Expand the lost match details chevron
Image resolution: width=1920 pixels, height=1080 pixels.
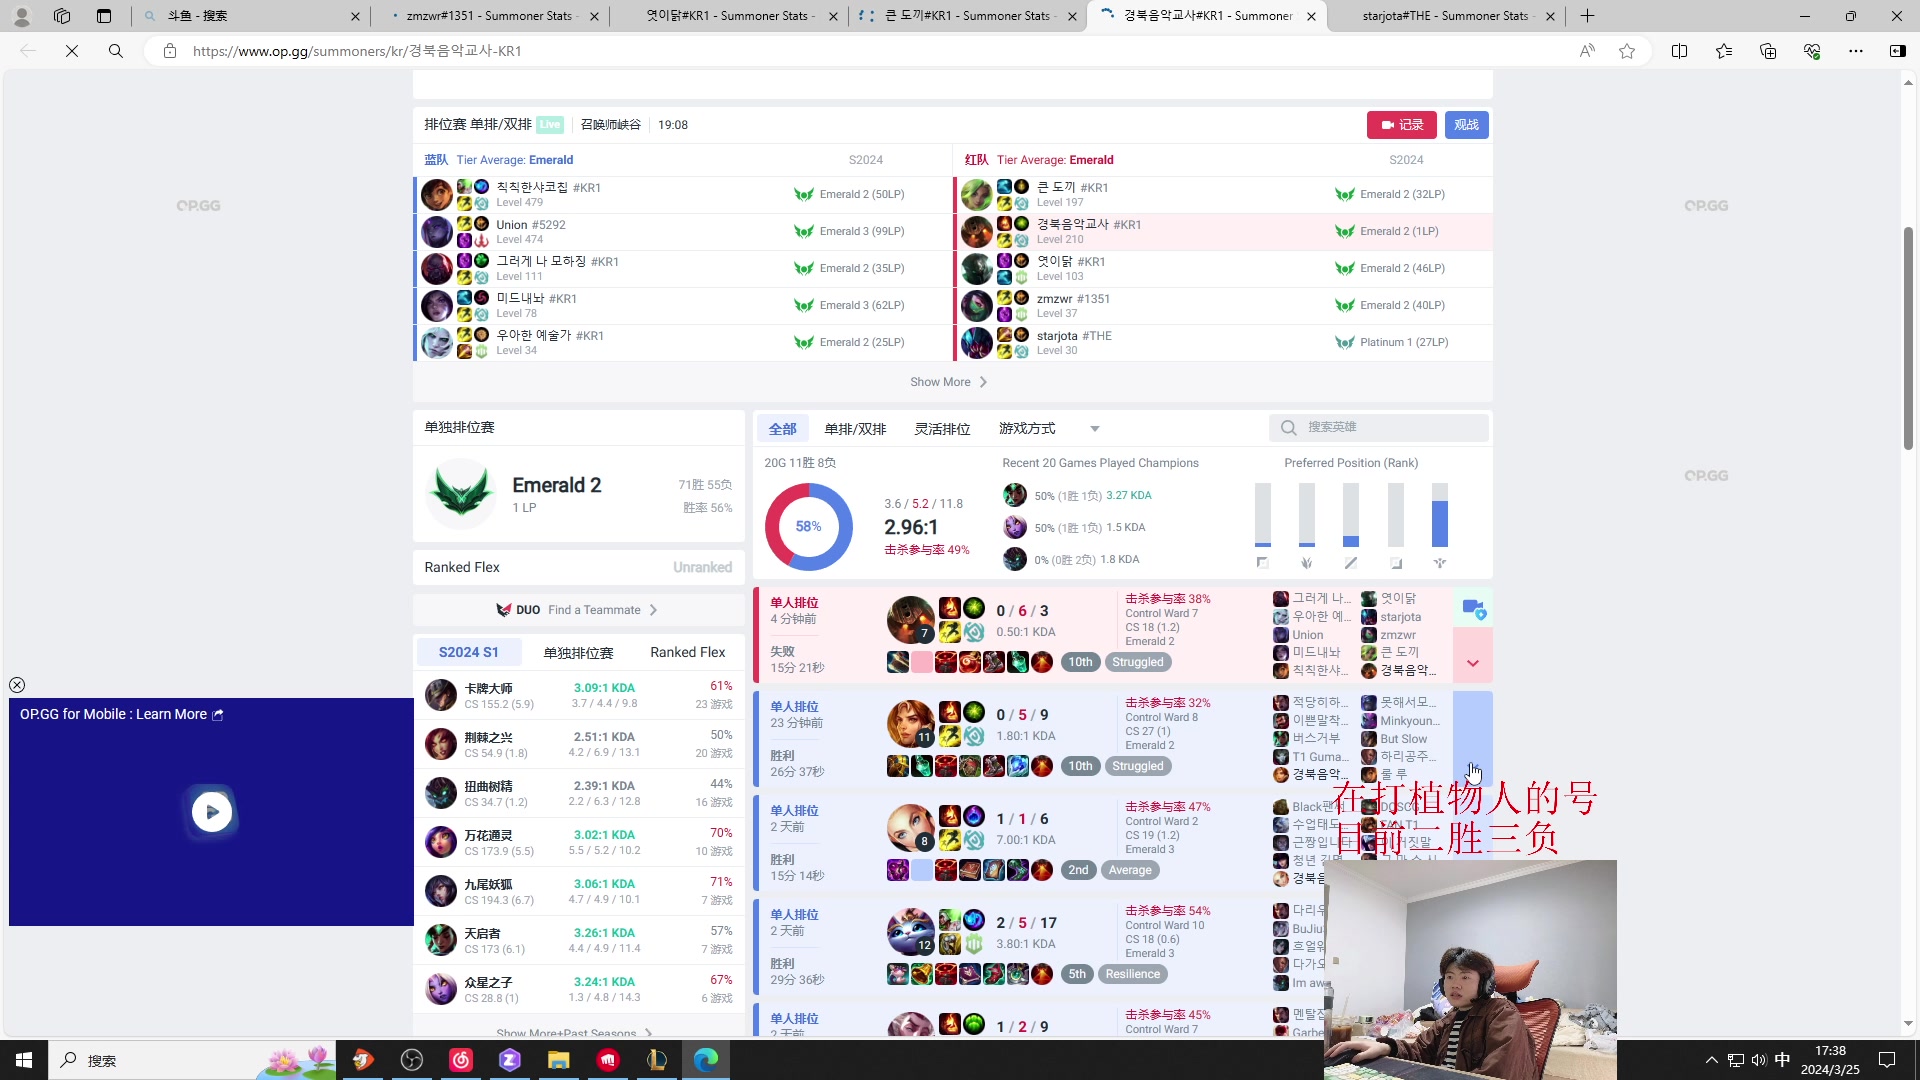point(1472,662)
